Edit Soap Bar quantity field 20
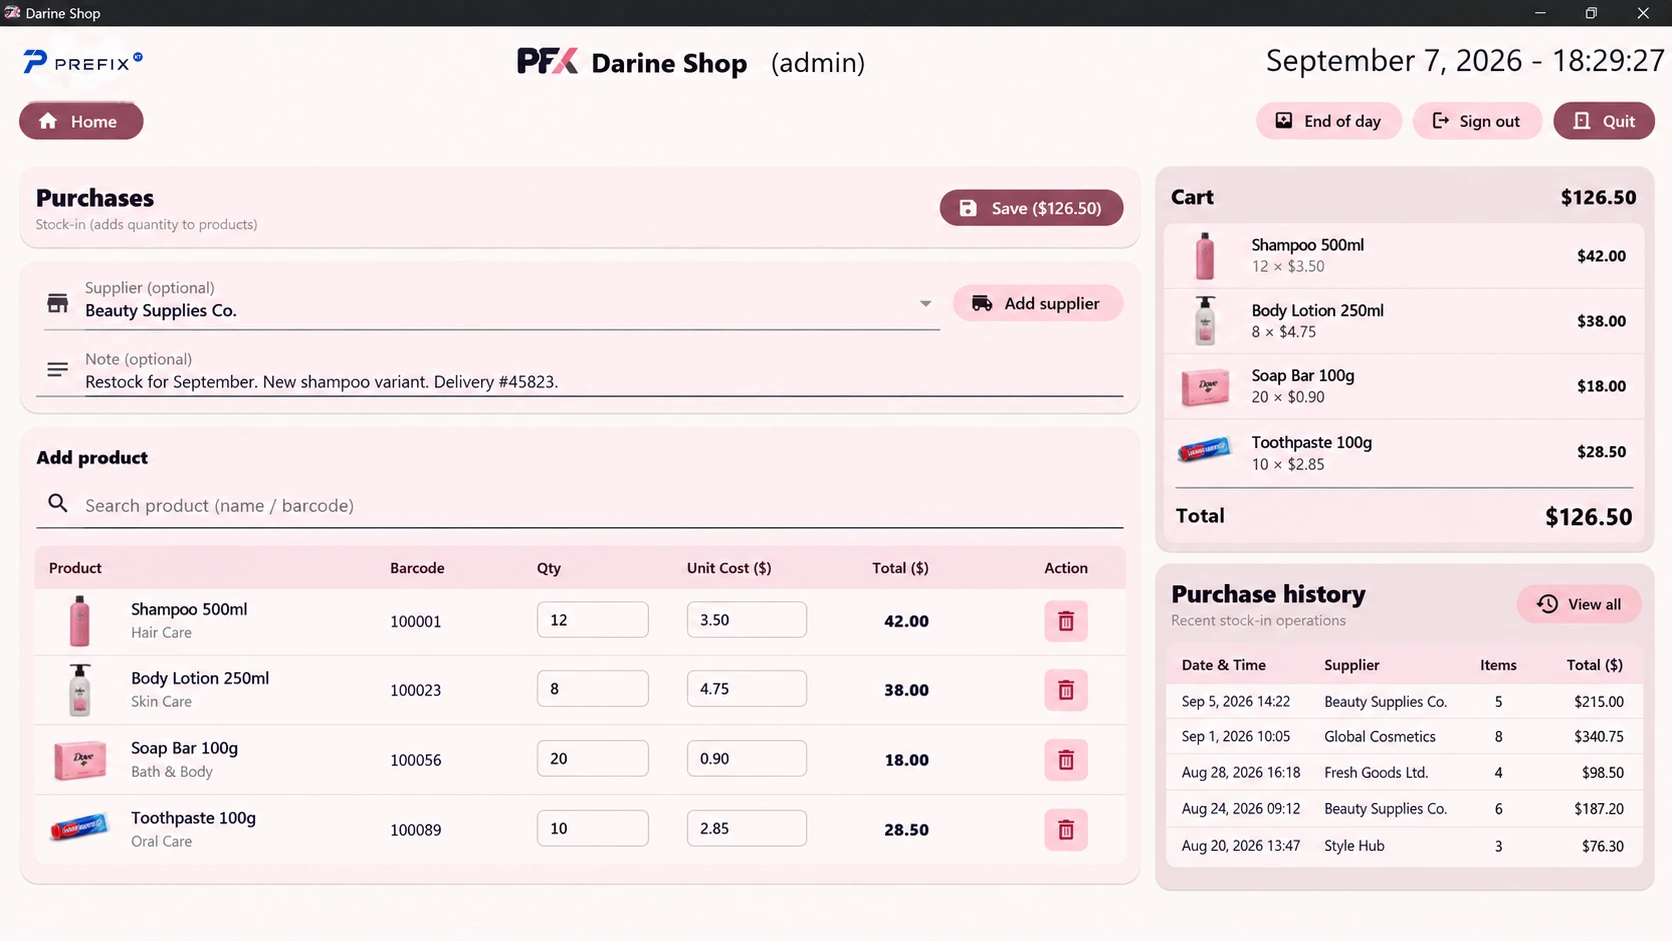The height and width of the screenshot is (941, 1672). (x=592, y=759)
